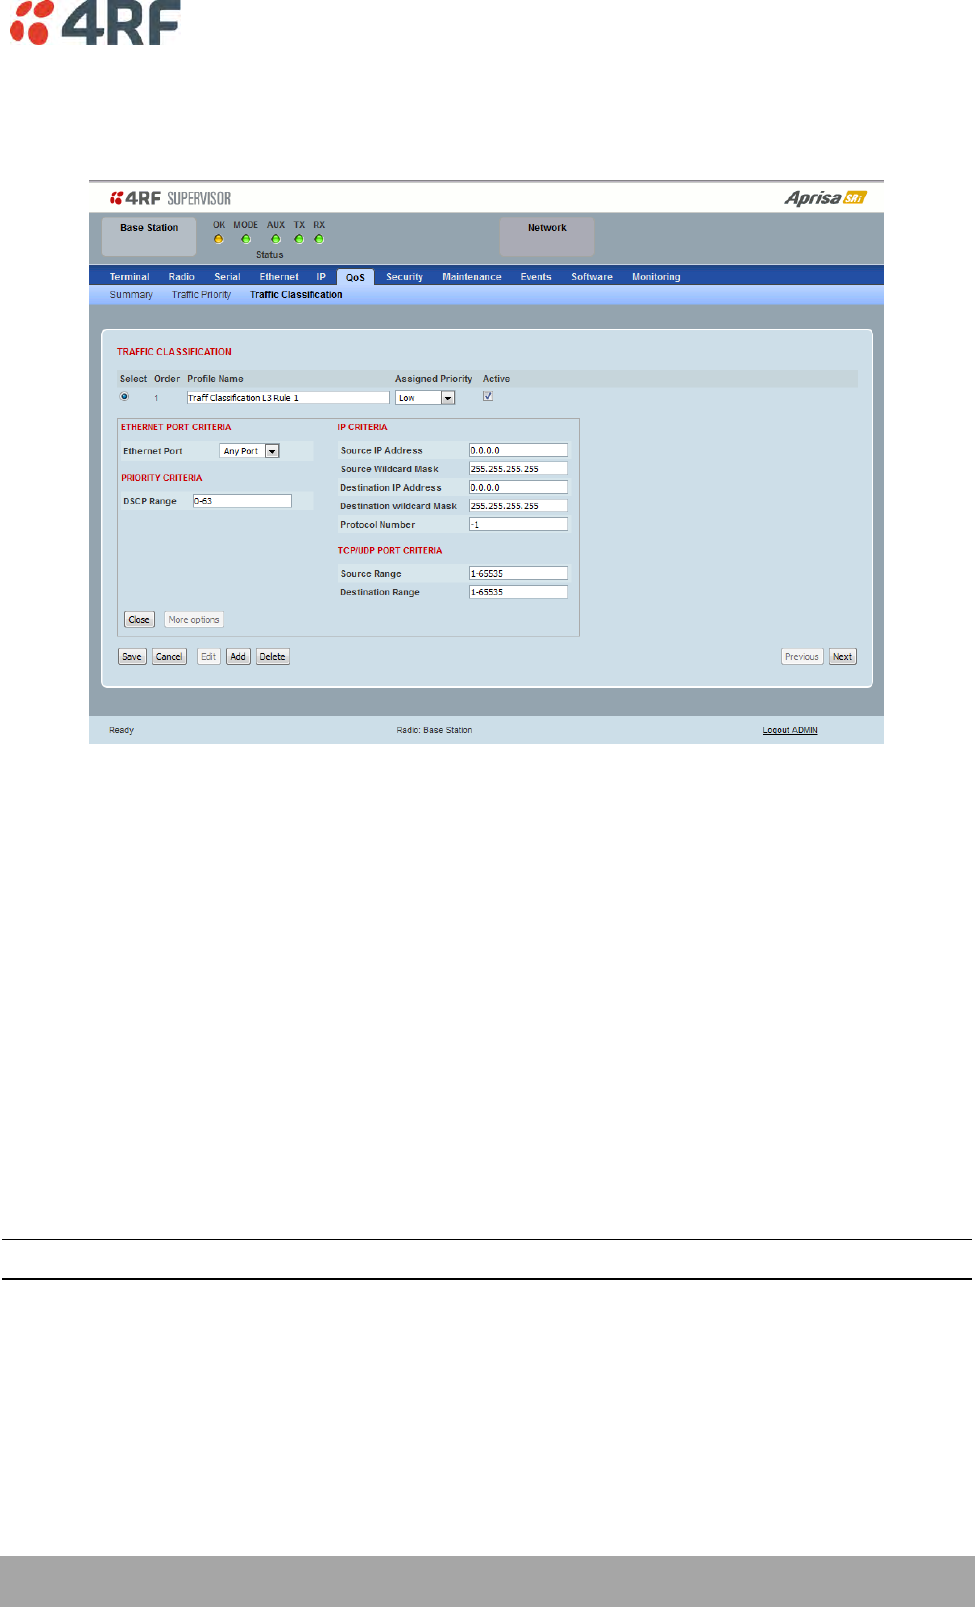
Task: Click the Logout ADMIN link
Action: pyautogui.click(x=790, y=730)
